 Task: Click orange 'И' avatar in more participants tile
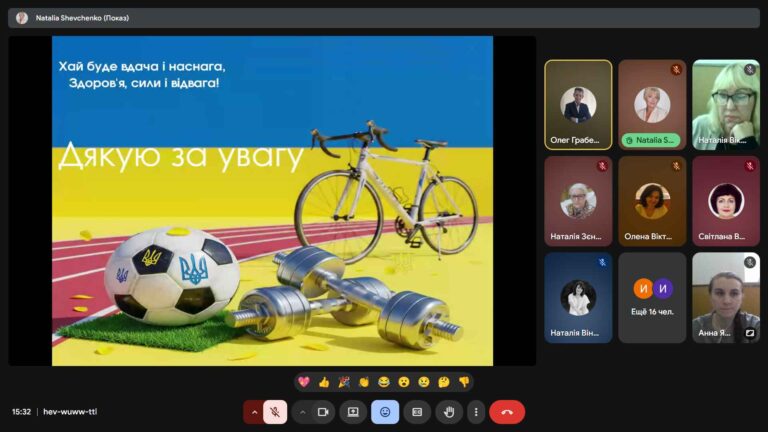coord(643,289)
